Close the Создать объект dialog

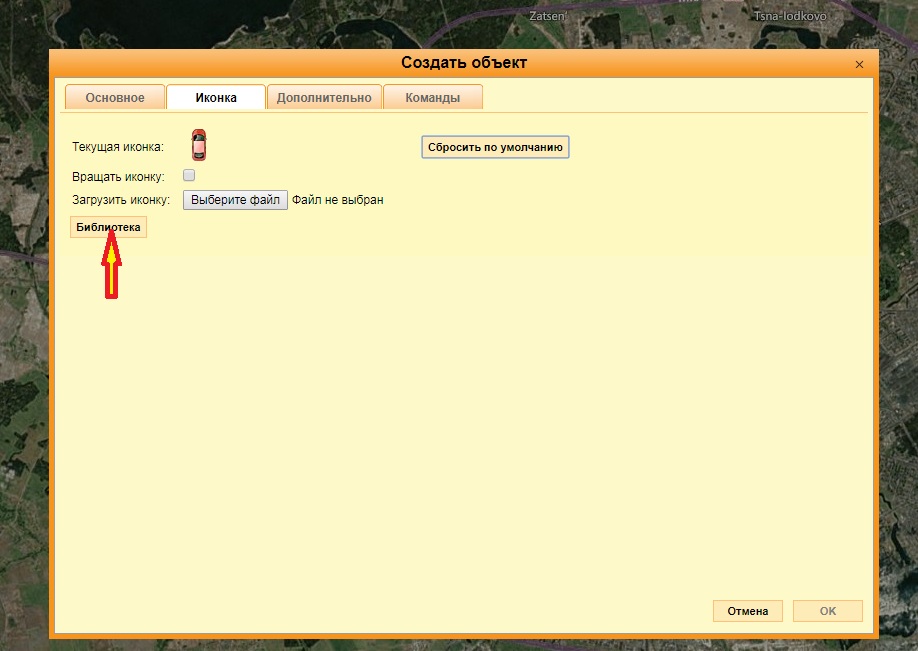point(859,64)
